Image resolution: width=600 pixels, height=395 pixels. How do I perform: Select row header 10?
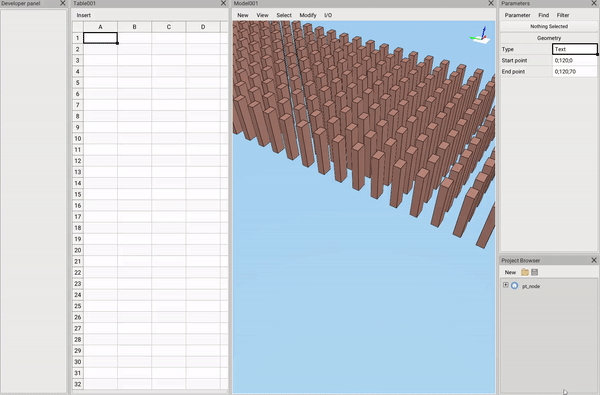coord(78,139)
